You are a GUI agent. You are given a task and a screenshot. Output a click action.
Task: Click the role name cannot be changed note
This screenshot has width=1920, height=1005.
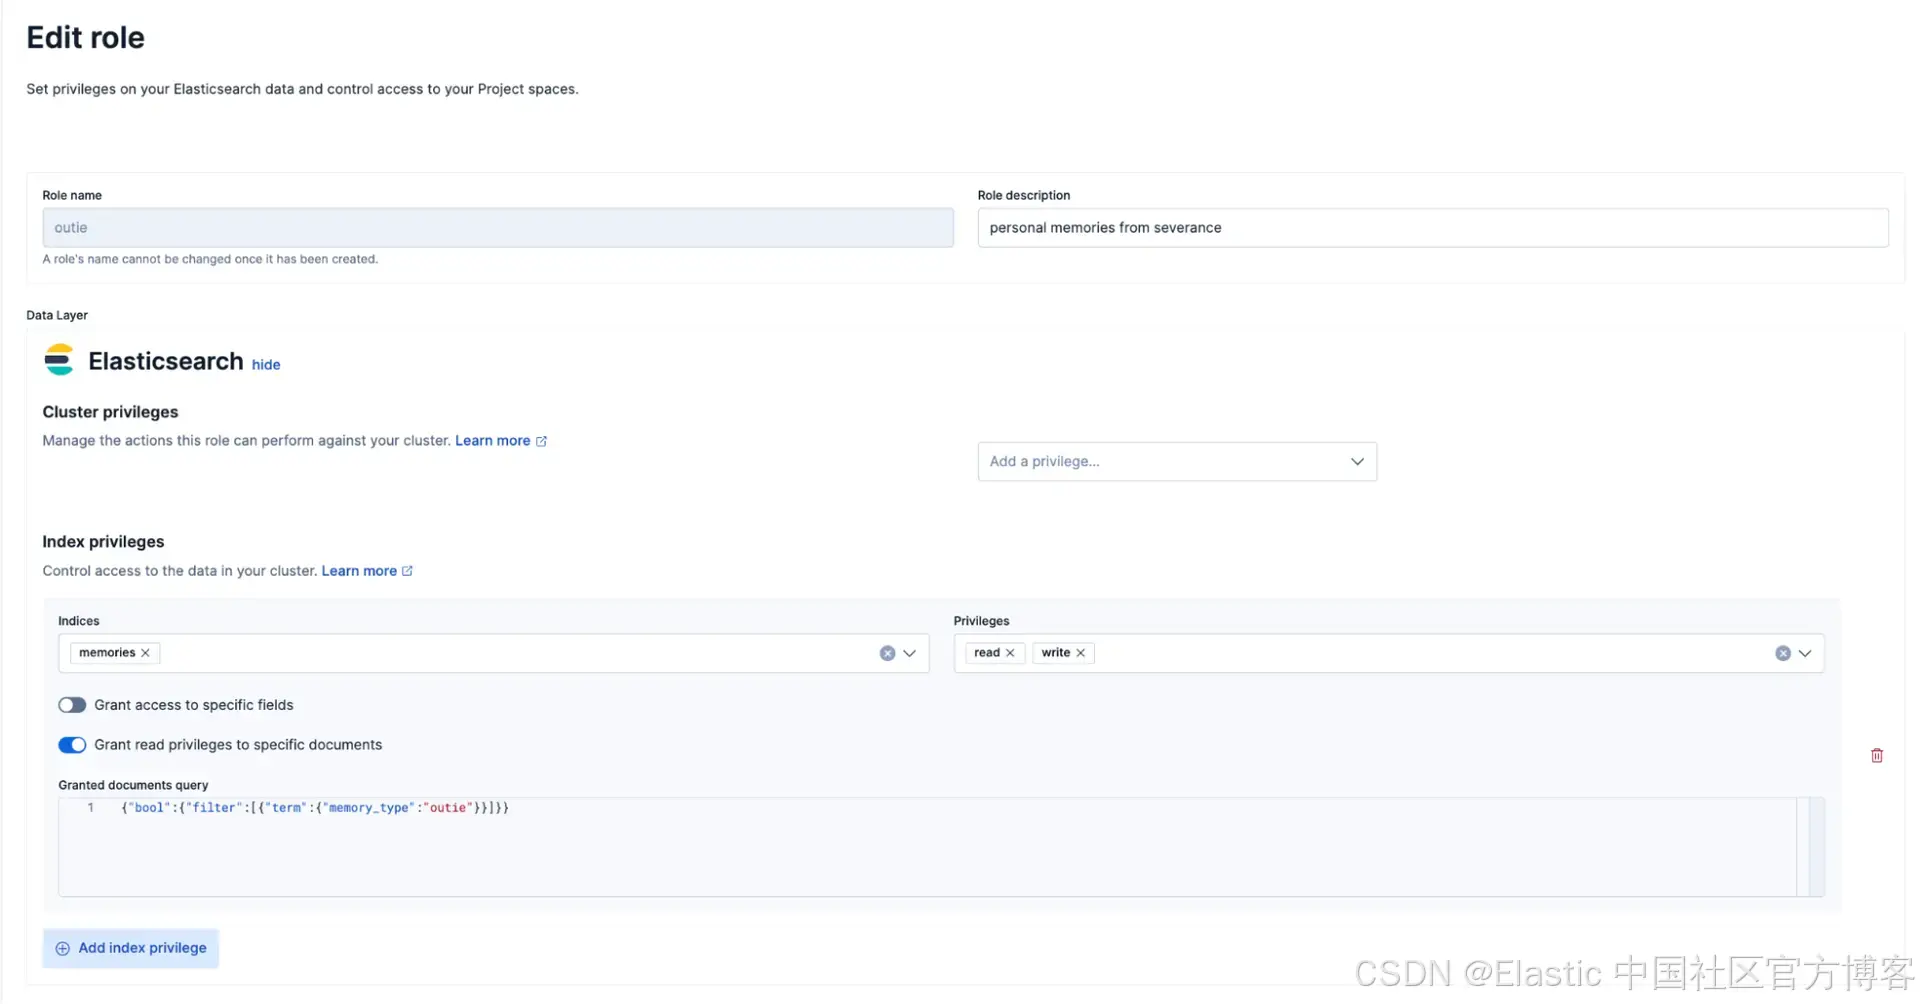tap(210, 259)
